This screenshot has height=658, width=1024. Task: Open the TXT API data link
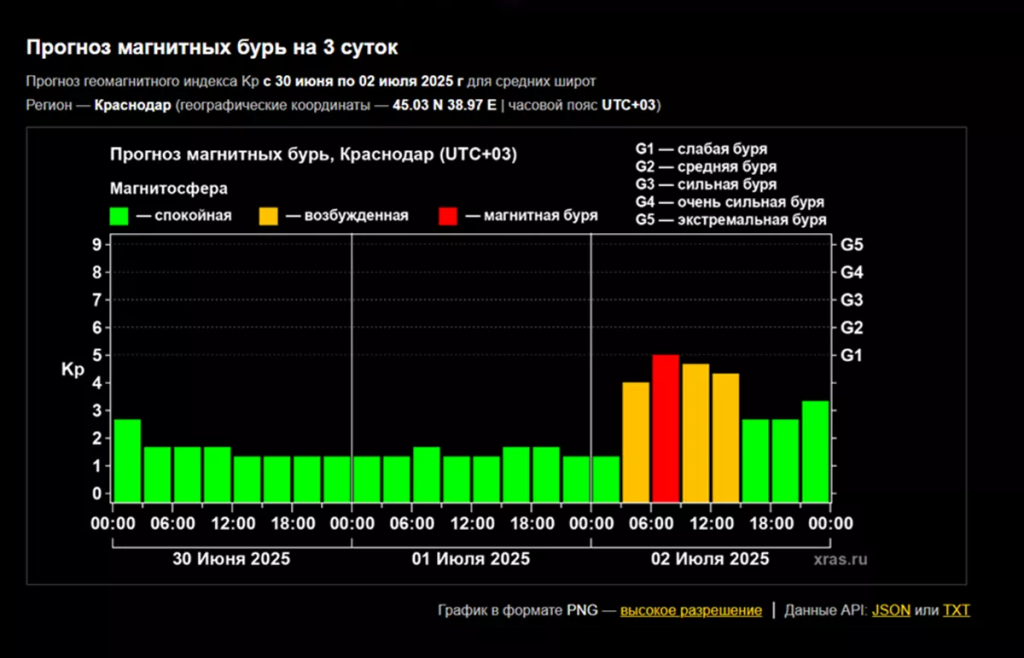coord(956,610)
